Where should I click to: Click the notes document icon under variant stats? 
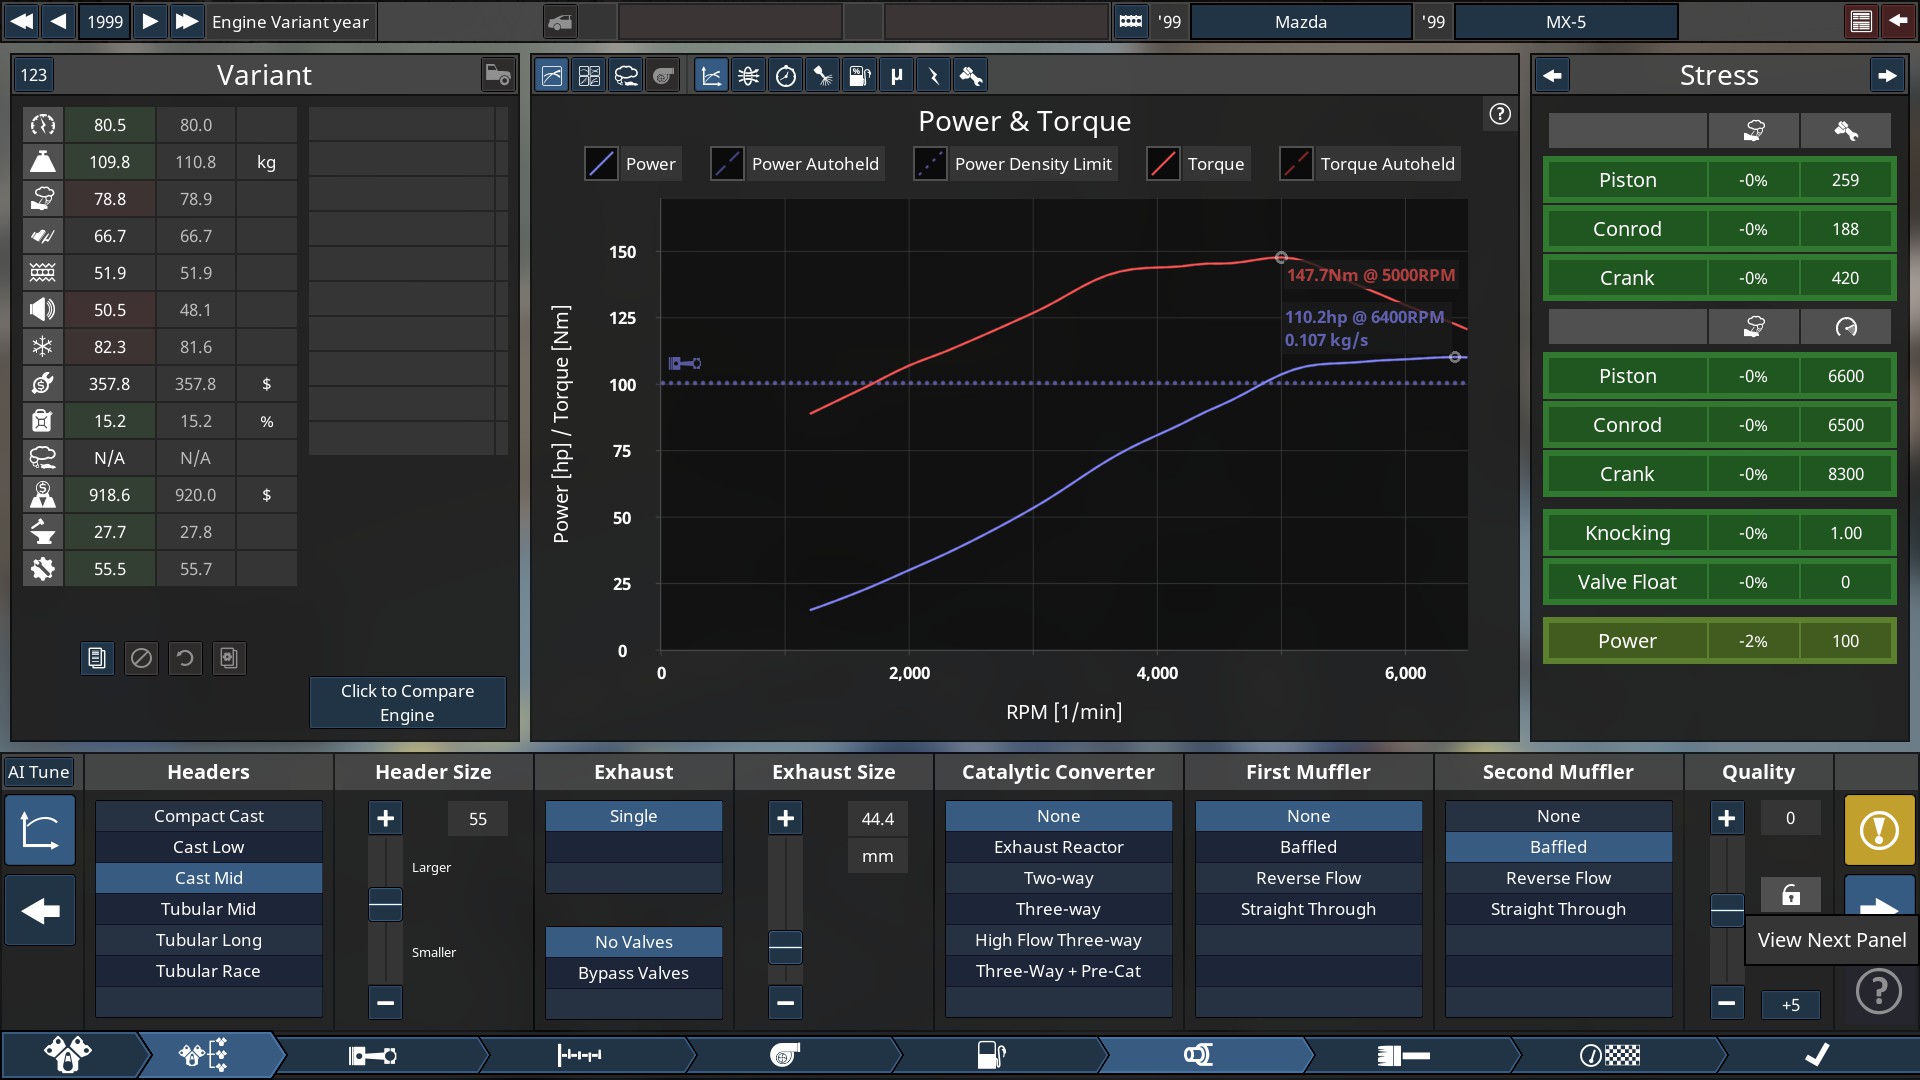tap(97, 658)
